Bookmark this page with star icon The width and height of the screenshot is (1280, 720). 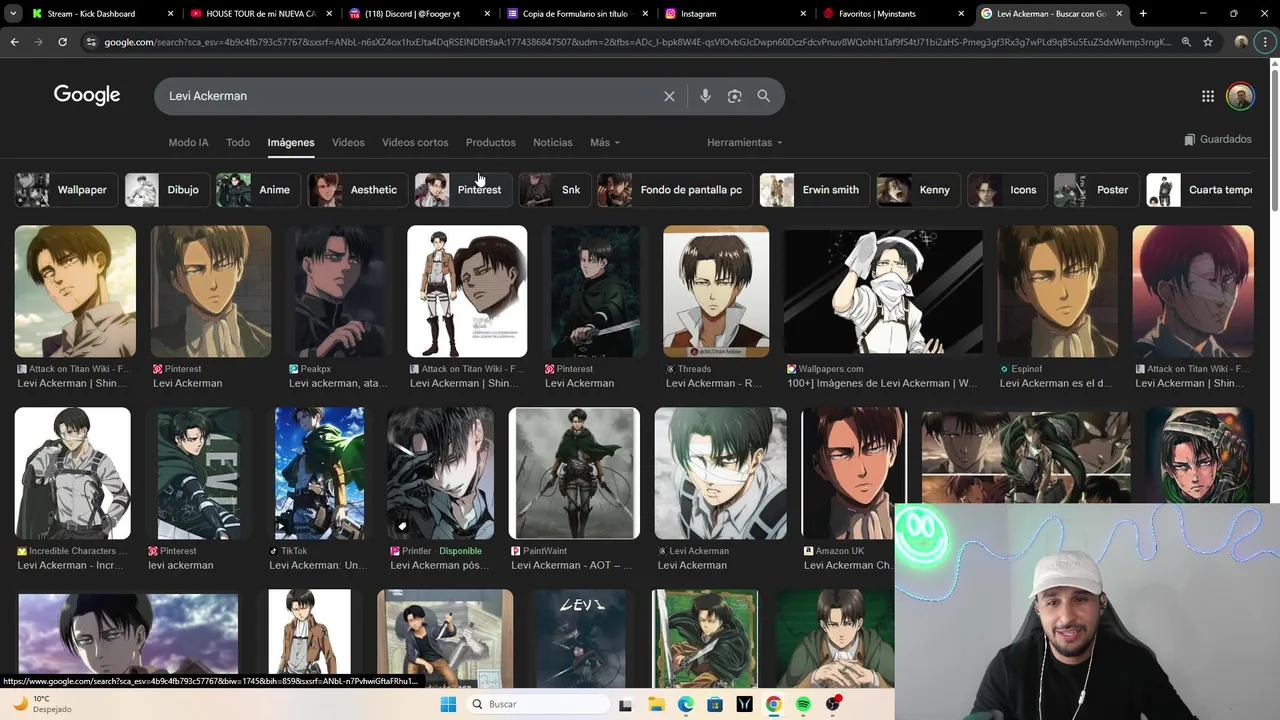pos(1208,42)
